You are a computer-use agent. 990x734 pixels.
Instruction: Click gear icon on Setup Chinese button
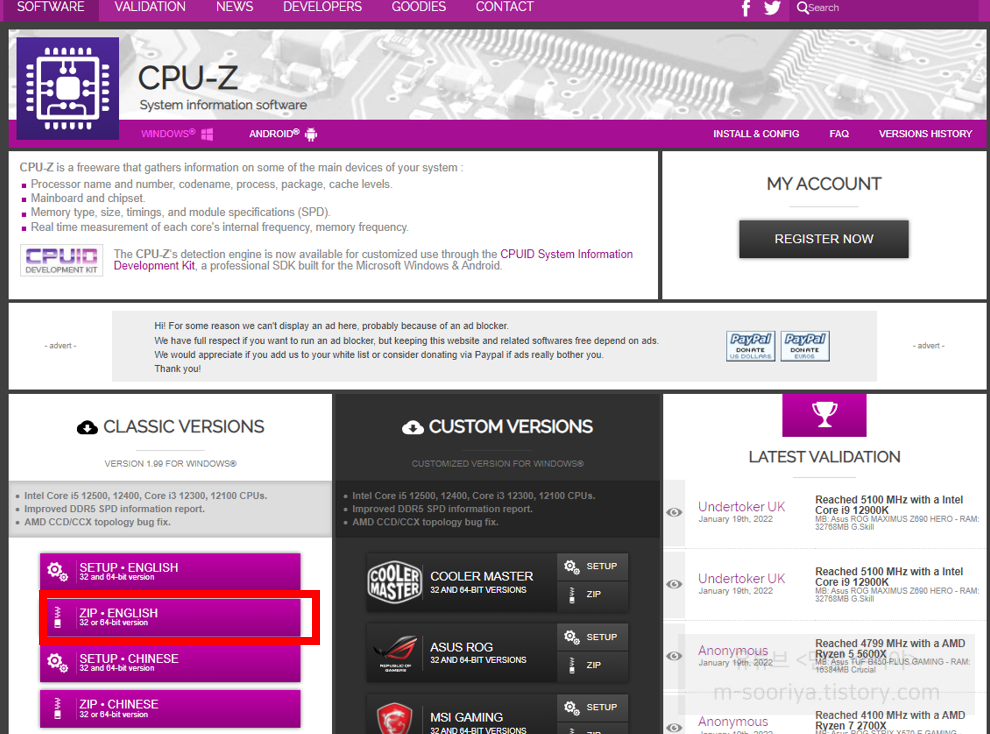click(x=57, y=662)
